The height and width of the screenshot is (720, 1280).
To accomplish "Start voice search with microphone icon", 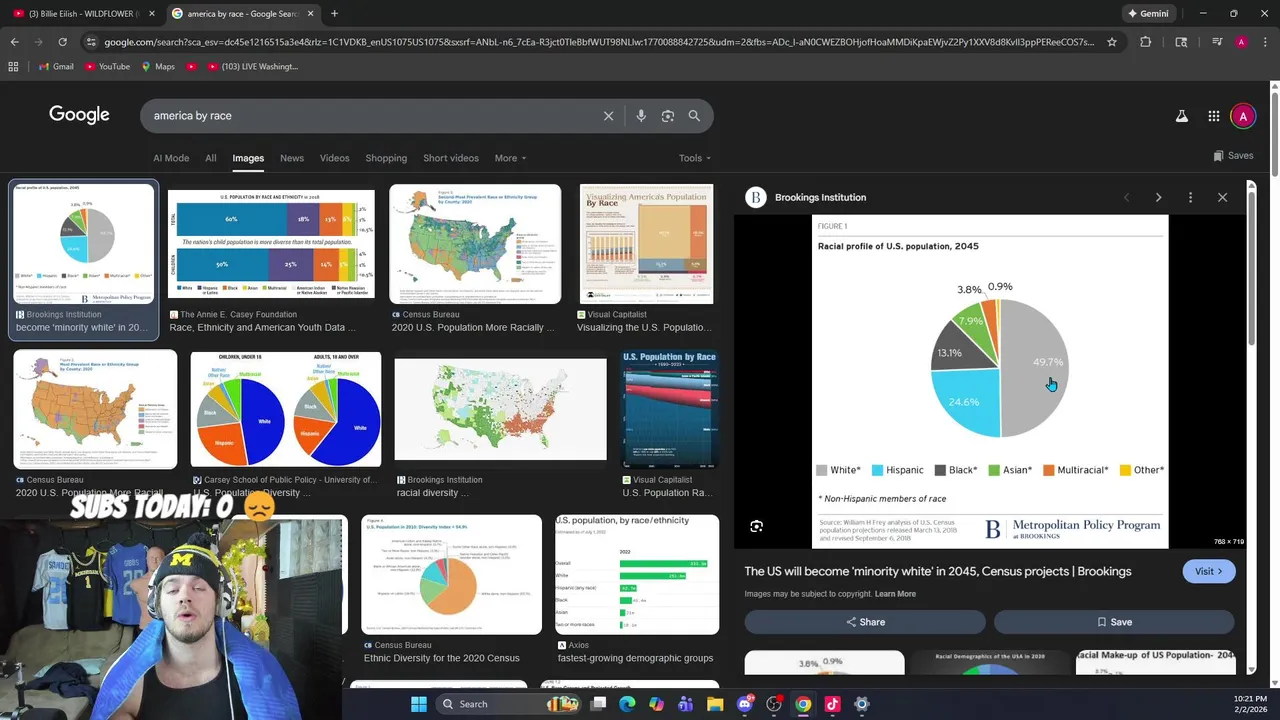I will [x=641, y=116].
